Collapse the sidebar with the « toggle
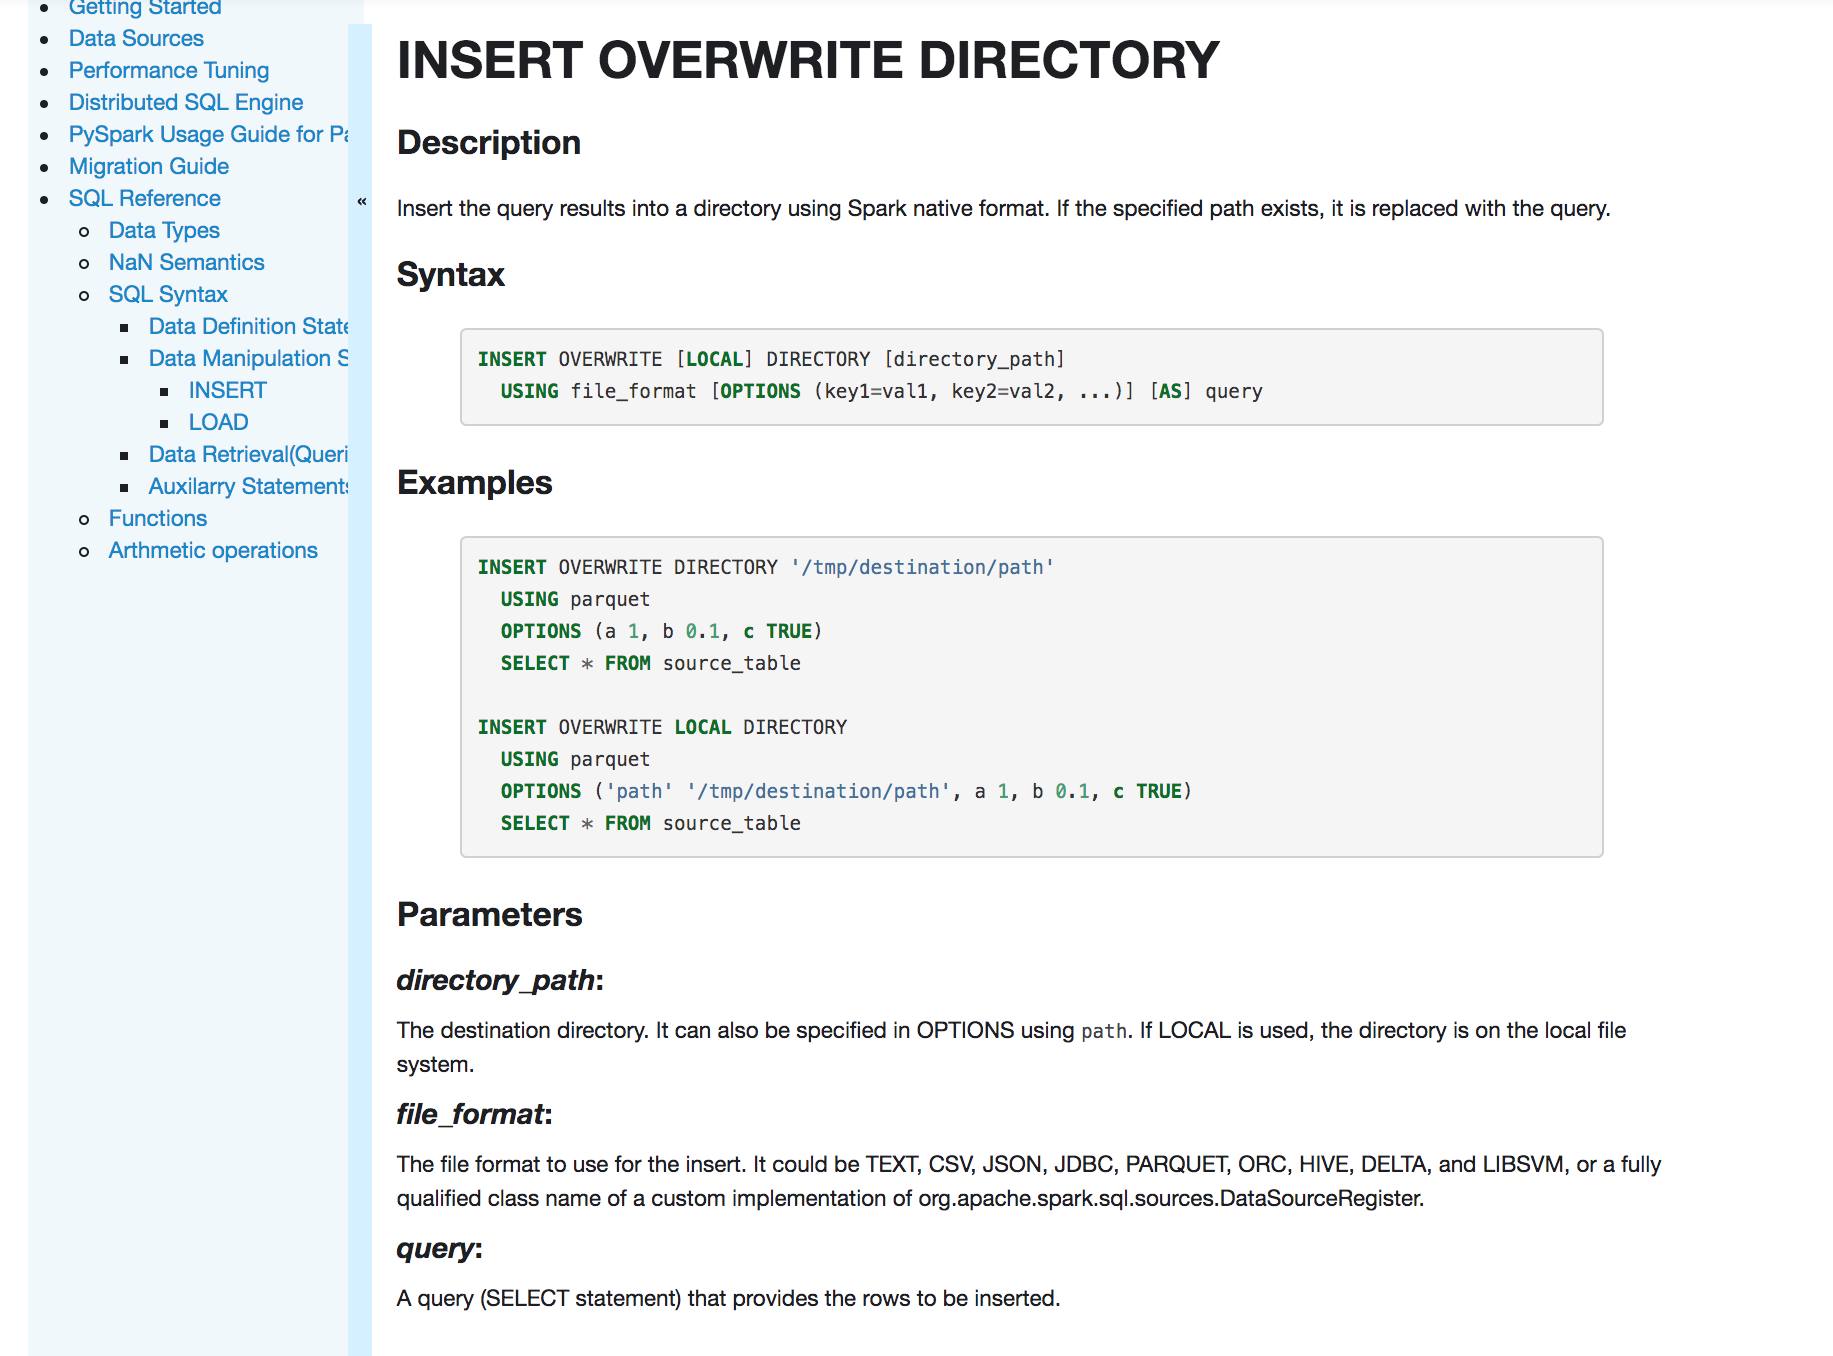This screenshot has width=1833, height=1356. 361,202
